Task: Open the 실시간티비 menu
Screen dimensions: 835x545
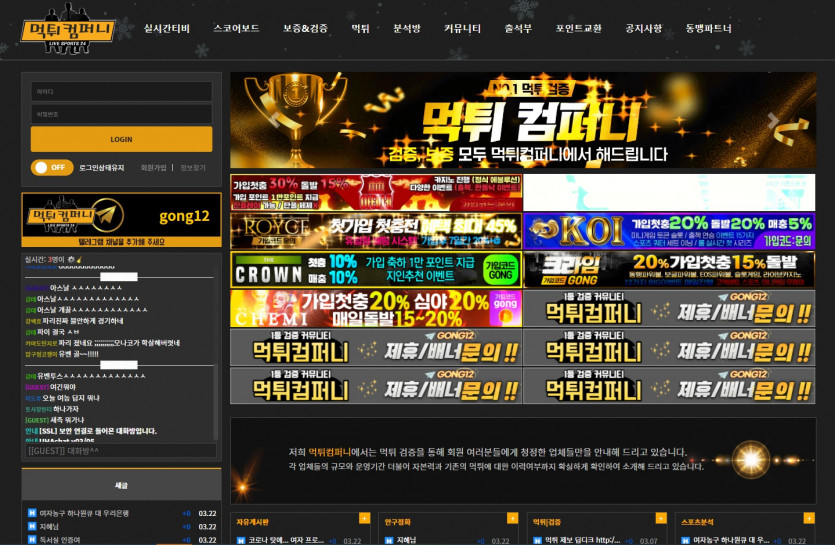Action: 166,29
